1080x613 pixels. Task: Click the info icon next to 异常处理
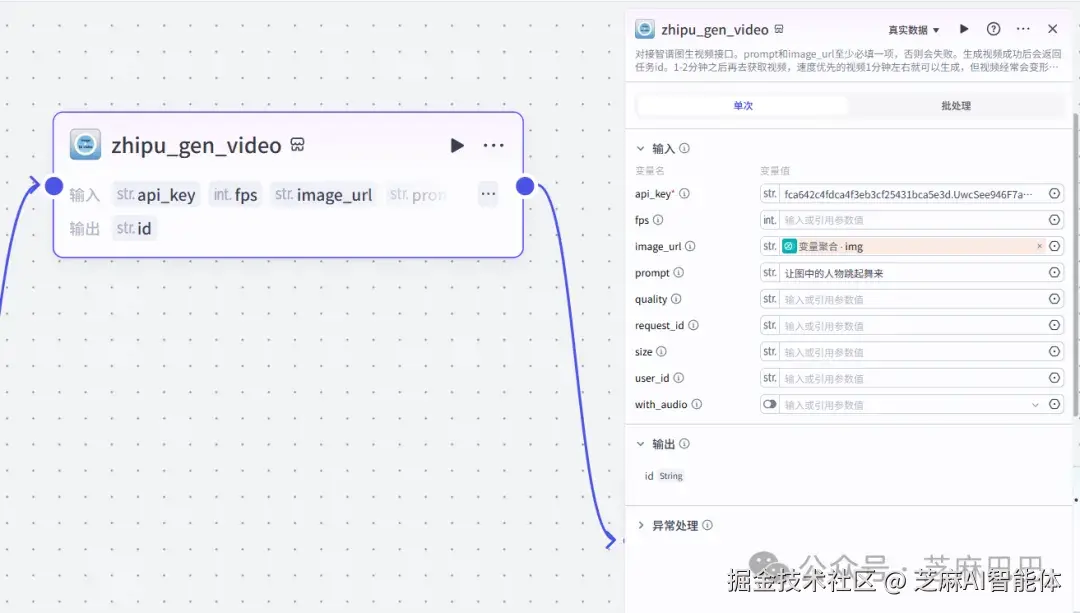[x=707, y=525]
